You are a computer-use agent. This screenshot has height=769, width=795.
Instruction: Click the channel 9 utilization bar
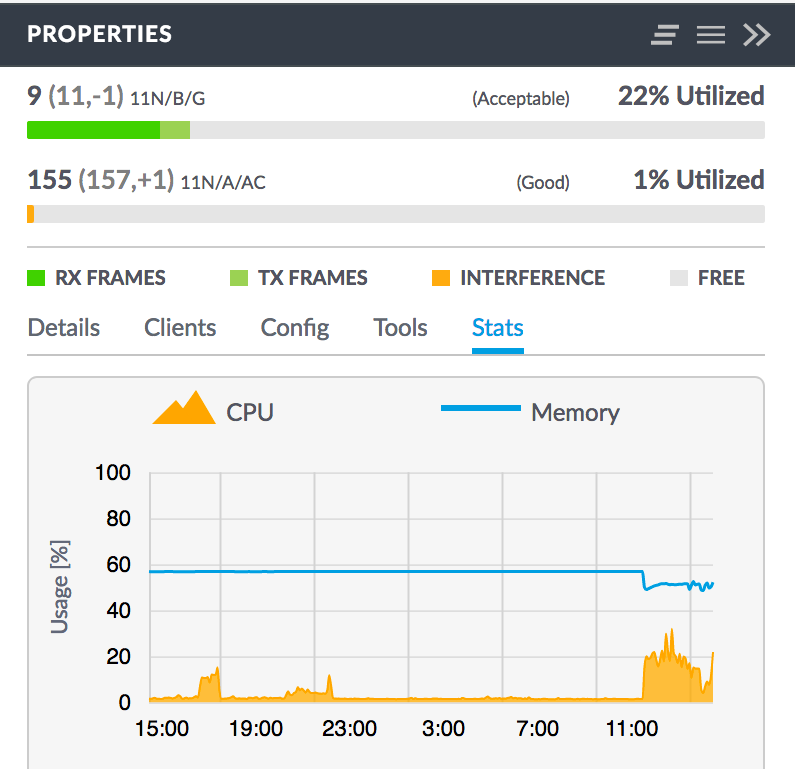click(395, 130)
